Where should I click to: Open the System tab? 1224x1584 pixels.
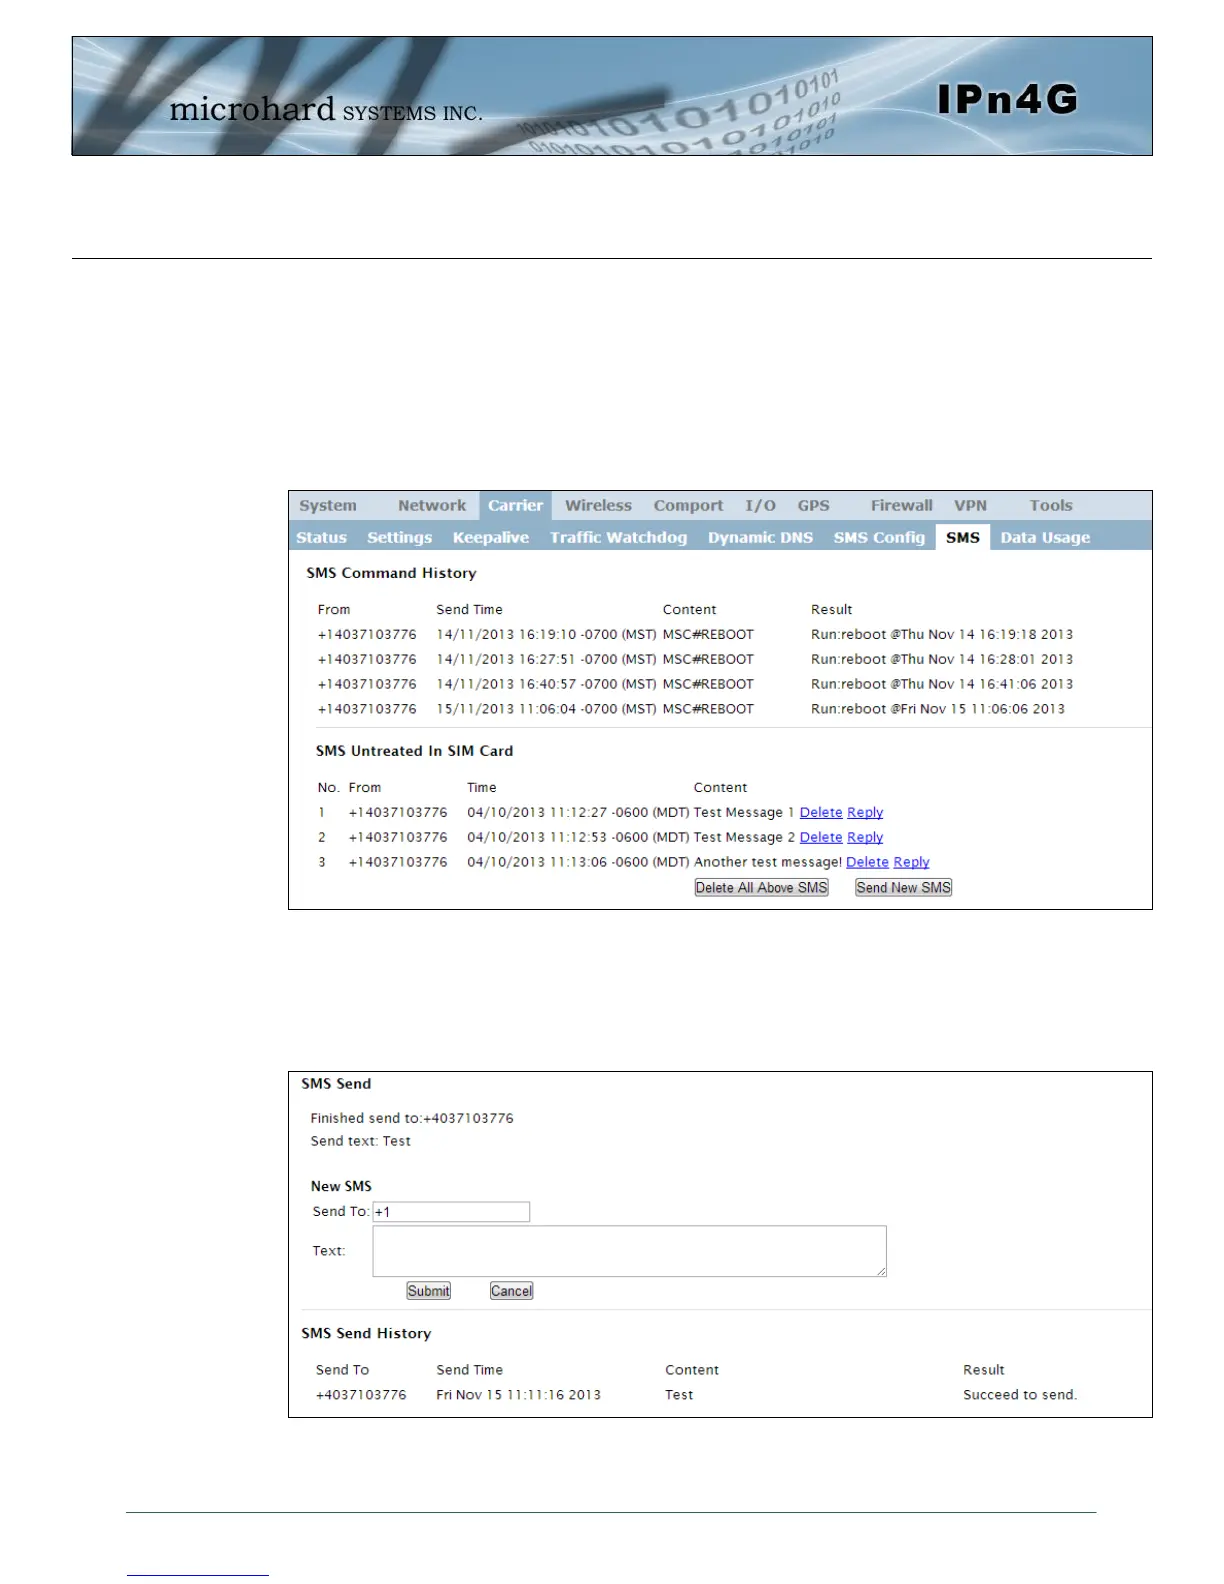click(328, 506)
